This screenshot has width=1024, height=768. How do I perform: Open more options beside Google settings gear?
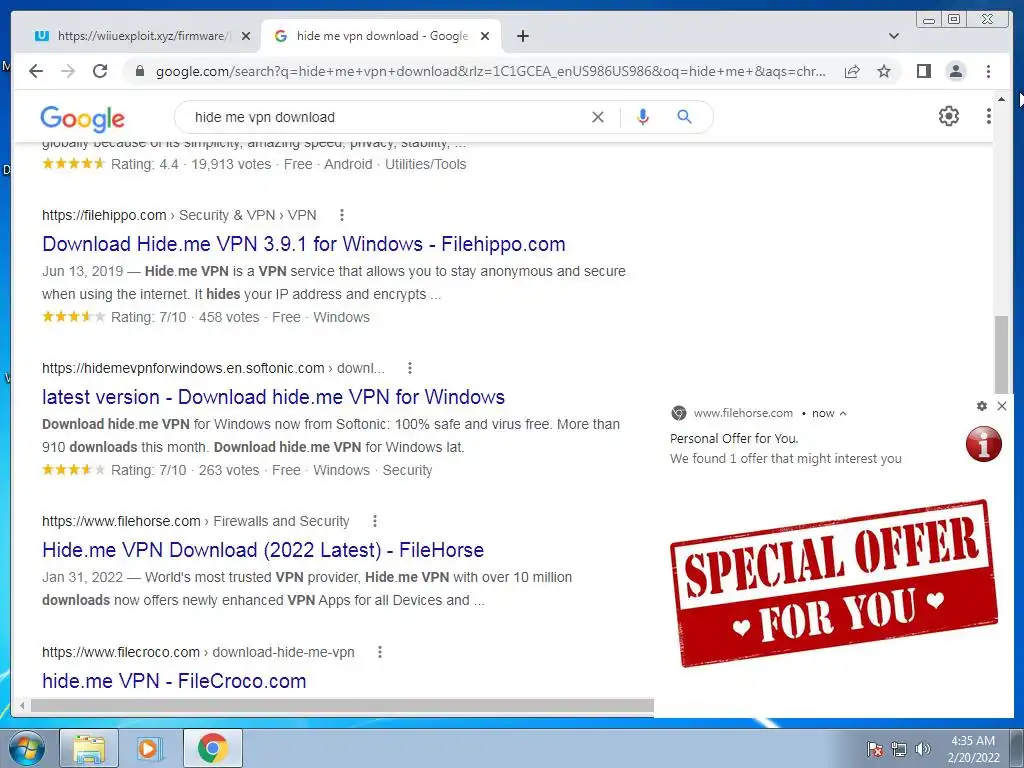point(988,116)
